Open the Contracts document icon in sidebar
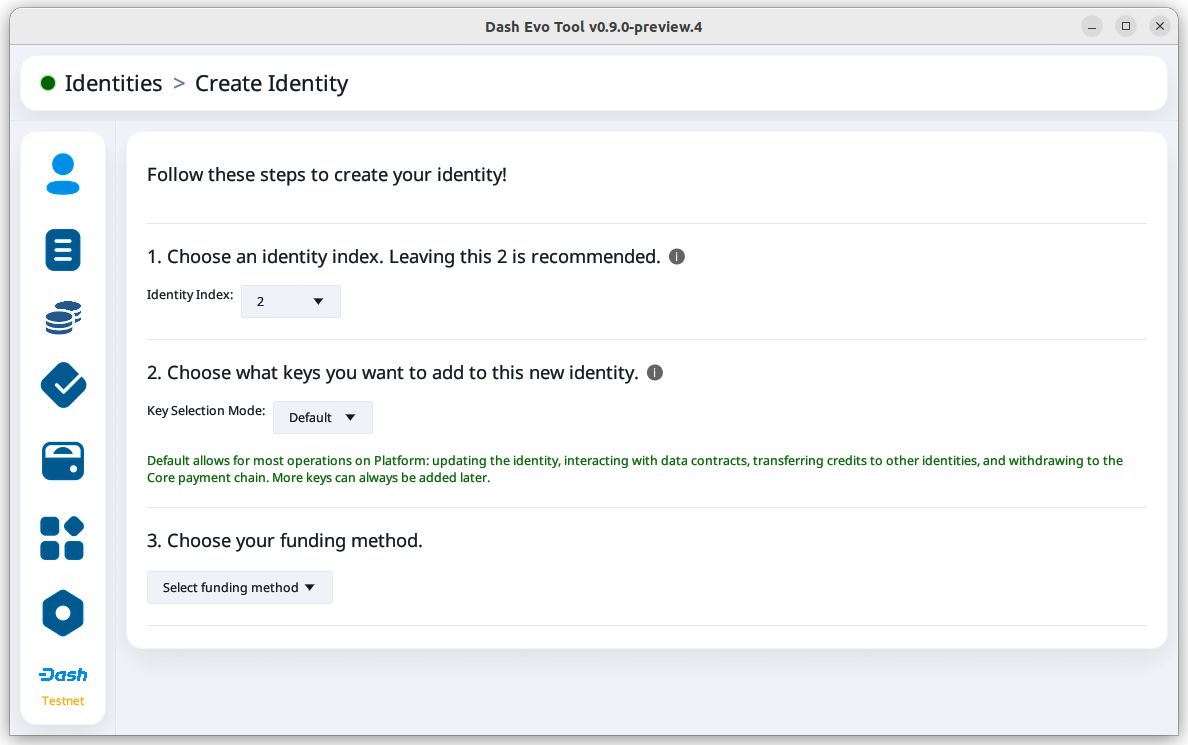The image size is (1188, 745). [x=63, y=250]
